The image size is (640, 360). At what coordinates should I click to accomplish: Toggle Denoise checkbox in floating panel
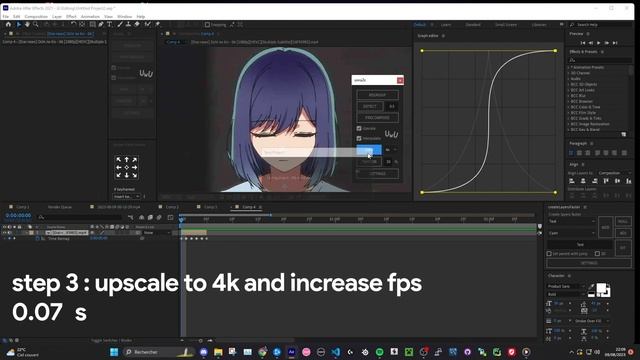point(359,128)
